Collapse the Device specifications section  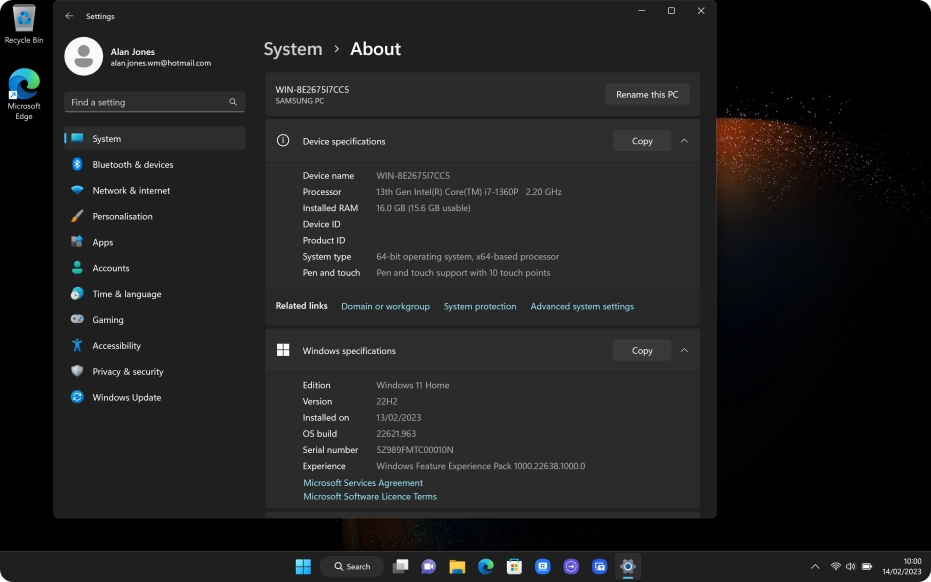(x=684, y=141)
